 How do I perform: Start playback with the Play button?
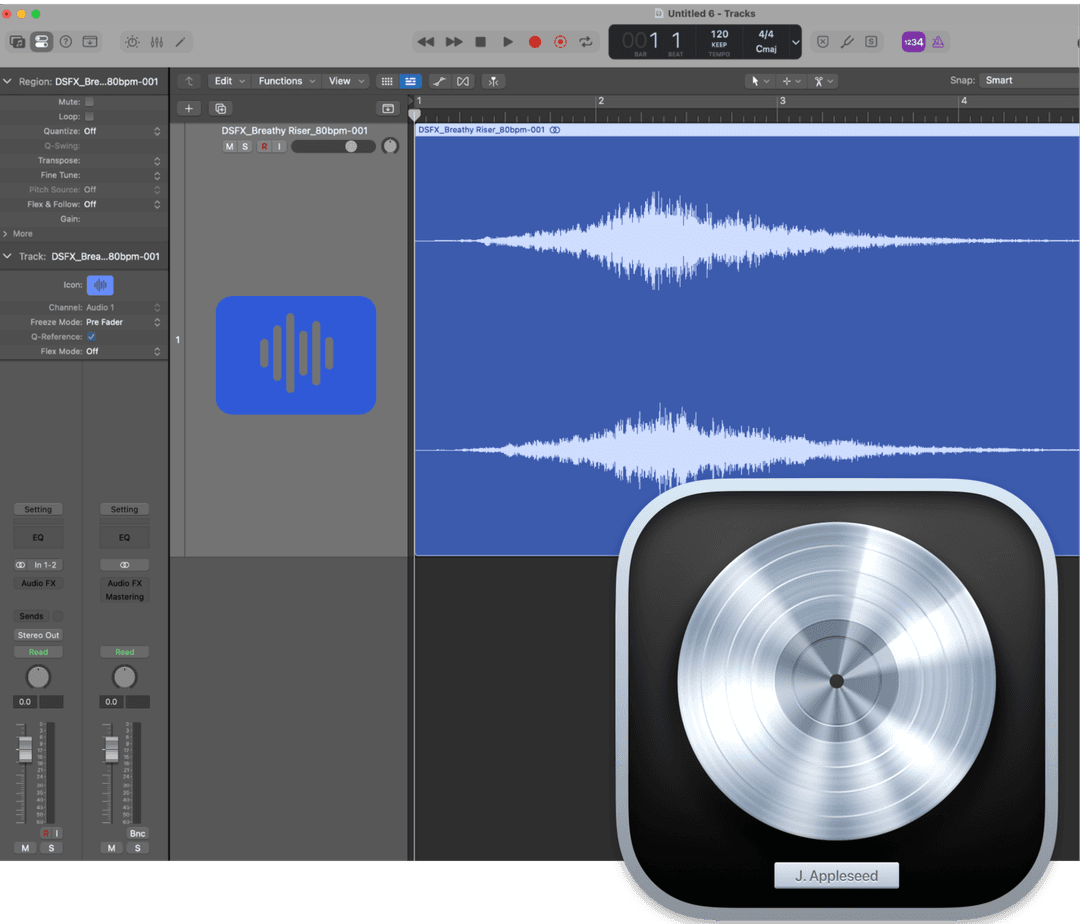508,42
